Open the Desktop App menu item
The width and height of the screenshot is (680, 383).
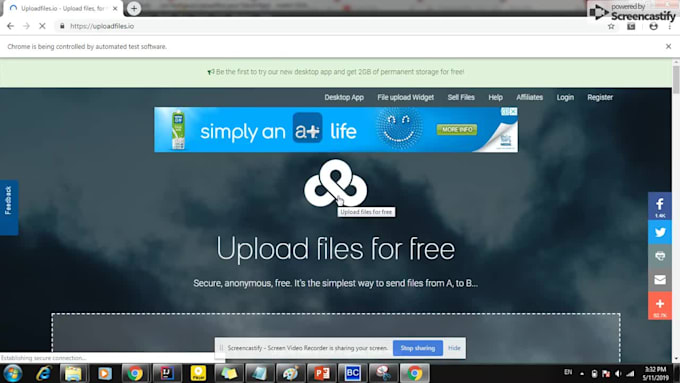pyautogui.click(x=344, y=97)
